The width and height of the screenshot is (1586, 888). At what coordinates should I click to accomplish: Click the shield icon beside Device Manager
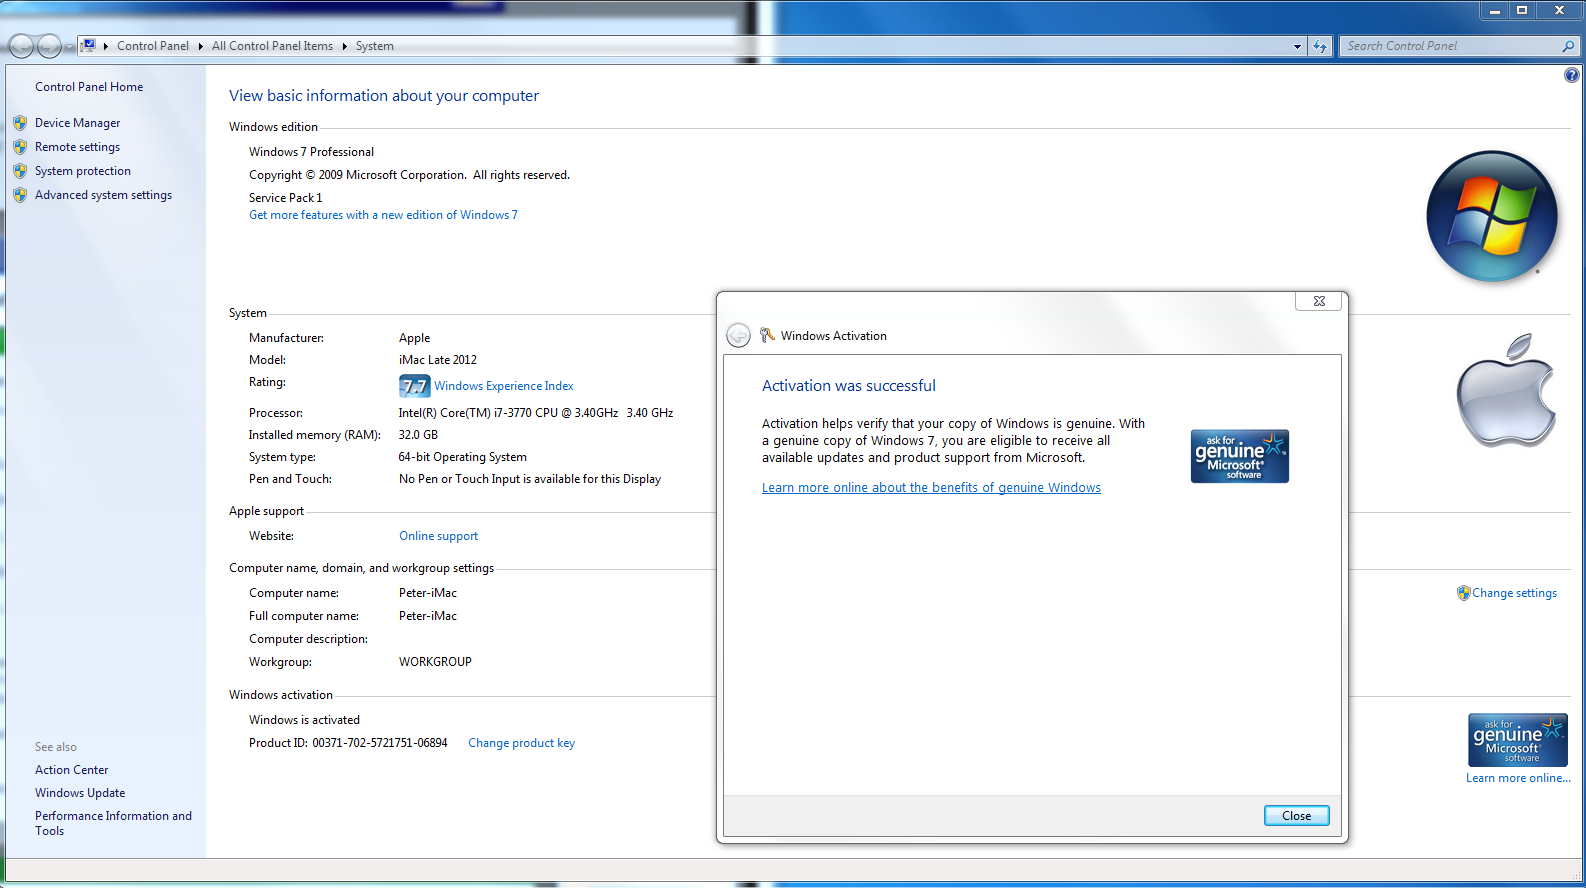(20, 123)
